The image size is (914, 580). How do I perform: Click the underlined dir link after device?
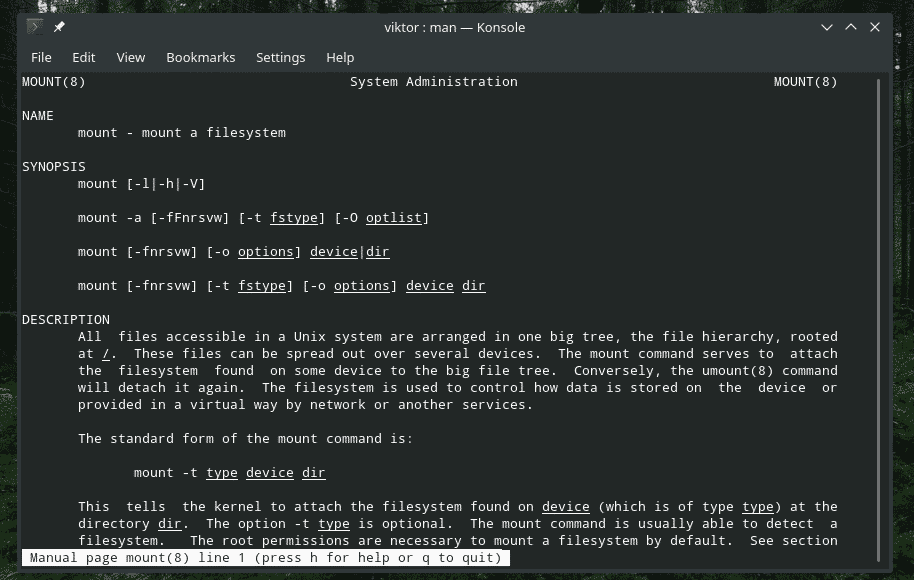378,251
